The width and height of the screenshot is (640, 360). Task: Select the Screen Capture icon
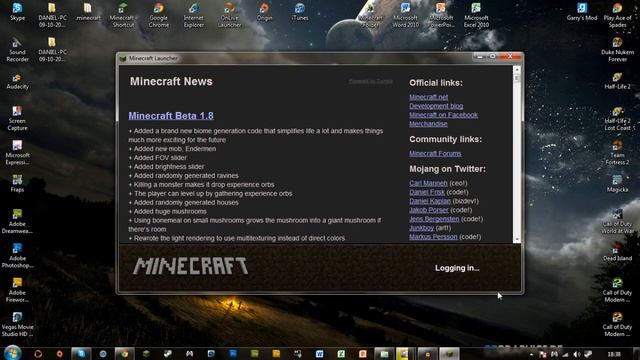(18, 118)
